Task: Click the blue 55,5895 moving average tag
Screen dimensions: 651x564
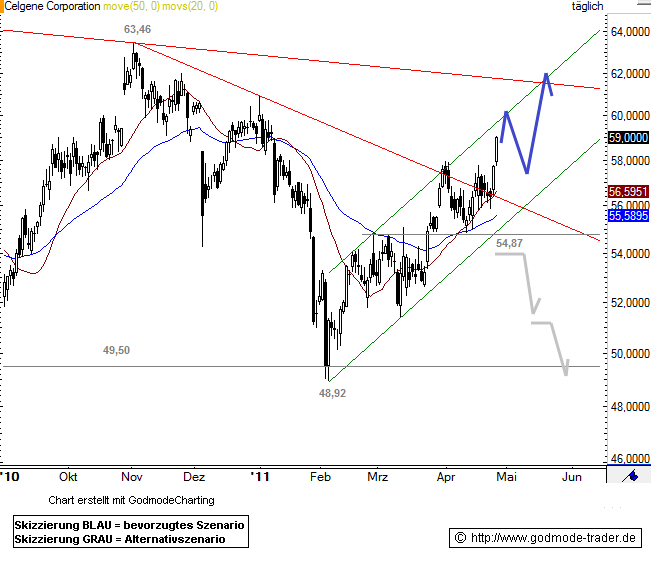Action: [x=628, y=216]
